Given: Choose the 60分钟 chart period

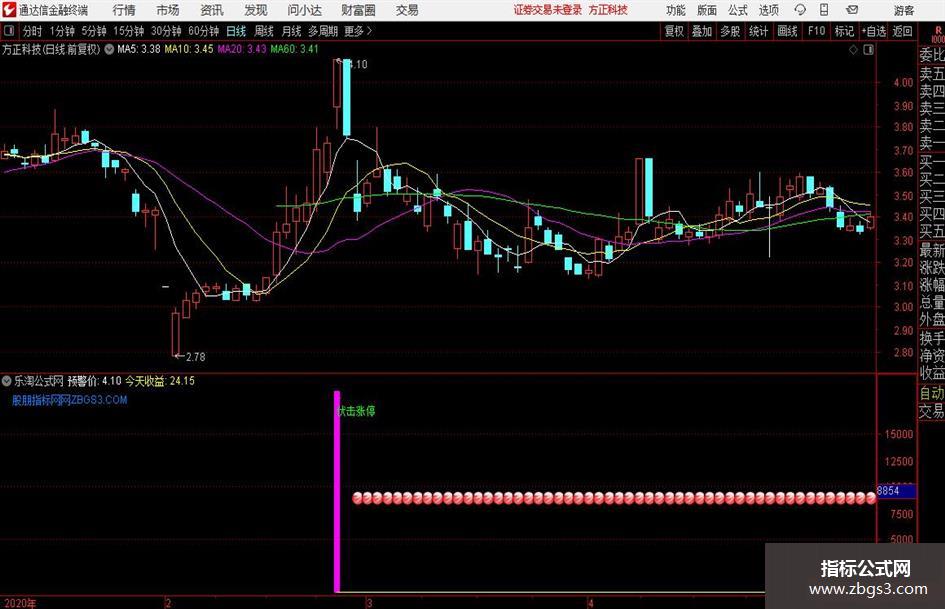Looking at the screenshot, I should (x=204, y=31).
